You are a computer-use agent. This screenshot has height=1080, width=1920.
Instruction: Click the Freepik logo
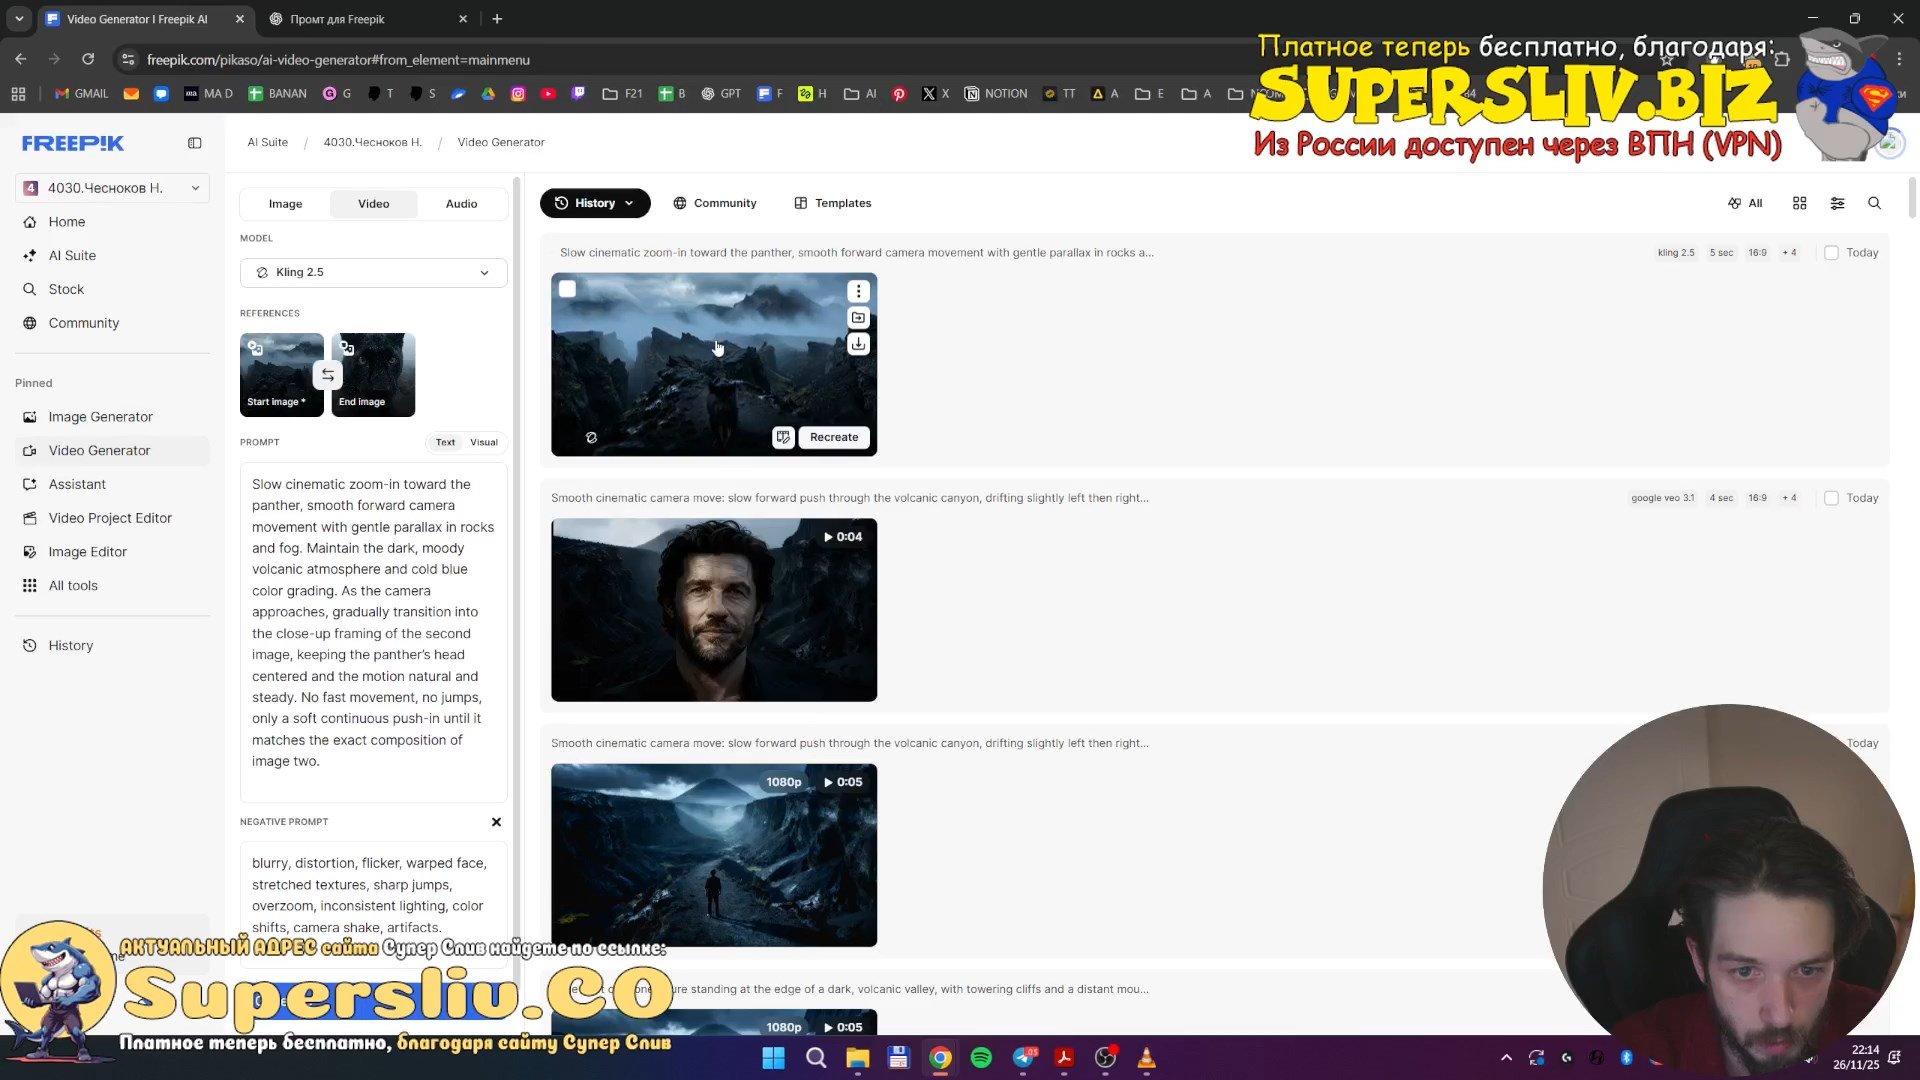pyautogui.click(x=73, y=143)
